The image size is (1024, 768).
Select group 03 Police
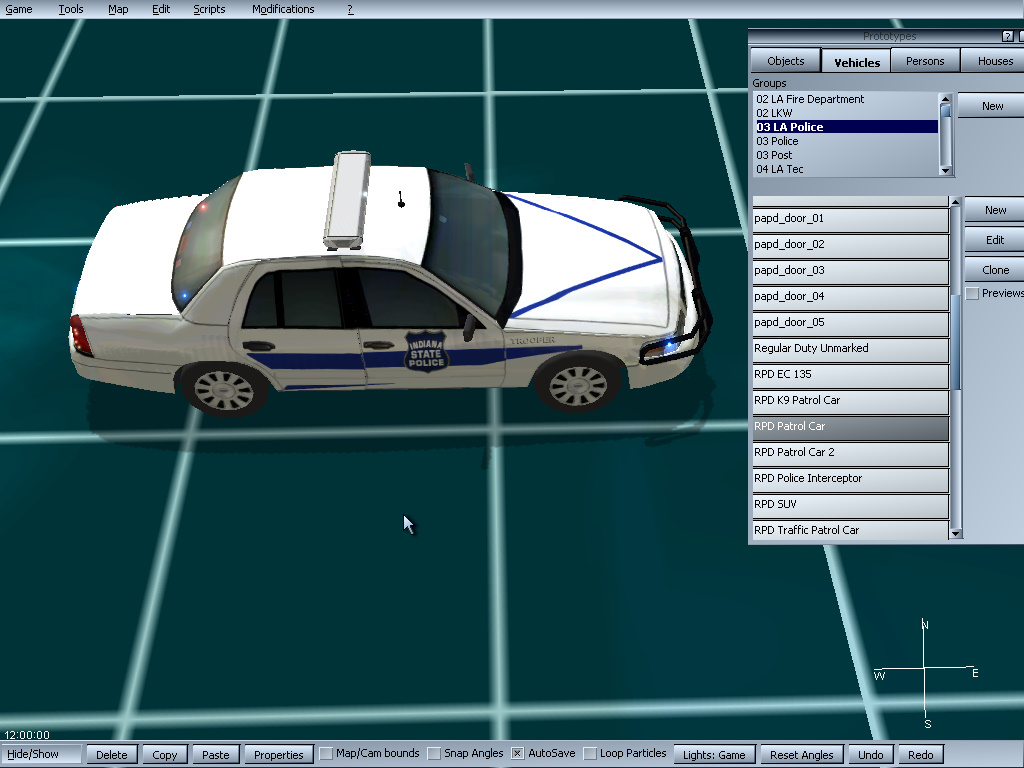tap(846, 141)
